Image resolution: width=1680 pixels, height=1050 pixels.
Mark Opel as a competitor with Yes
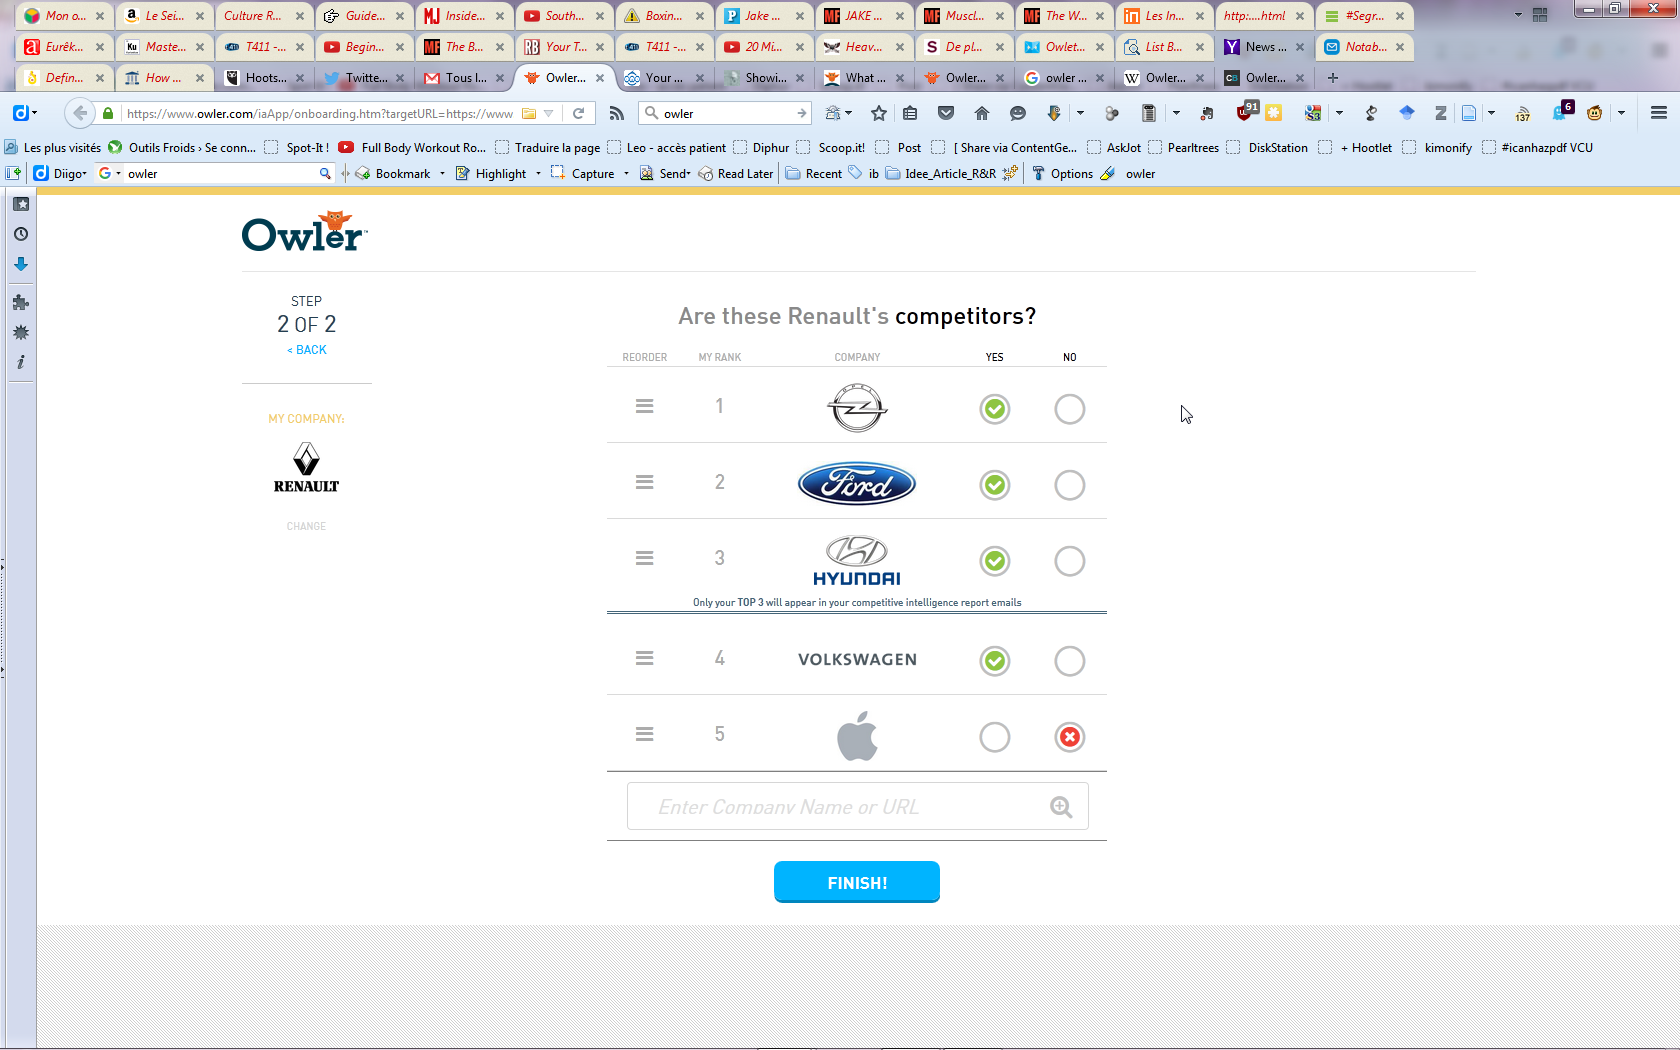(995, 409)
